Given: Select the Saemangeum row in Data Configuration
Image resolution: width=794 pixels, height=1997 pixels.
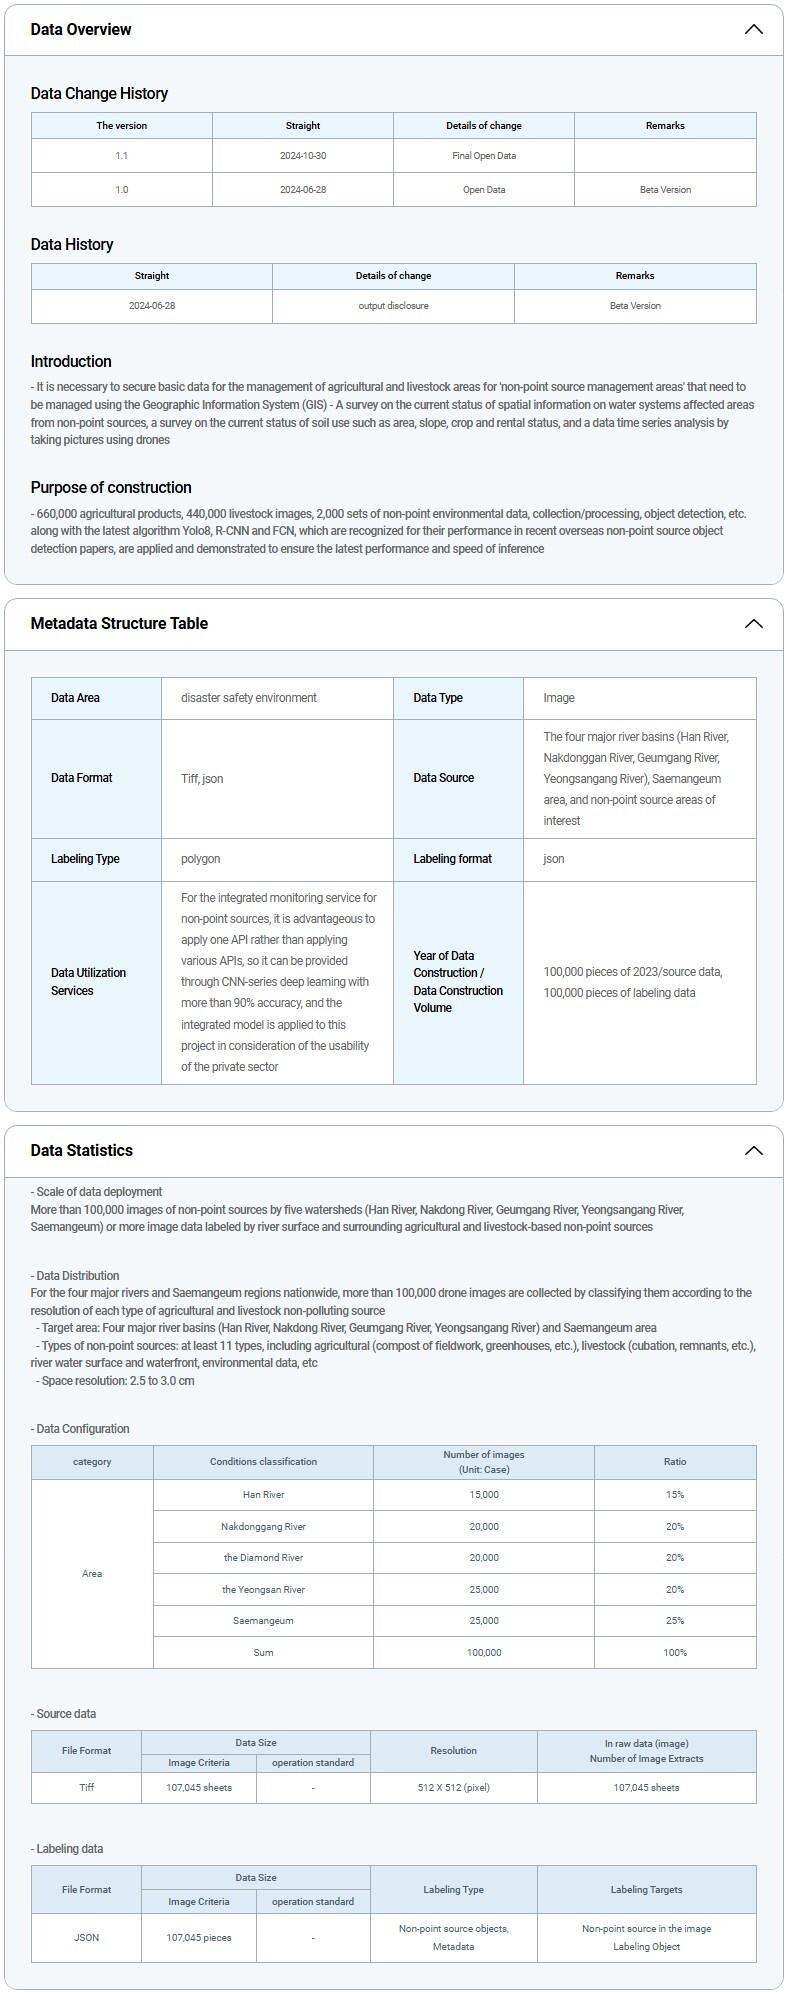Looking at the screenshot, I should click(263, 1620).
